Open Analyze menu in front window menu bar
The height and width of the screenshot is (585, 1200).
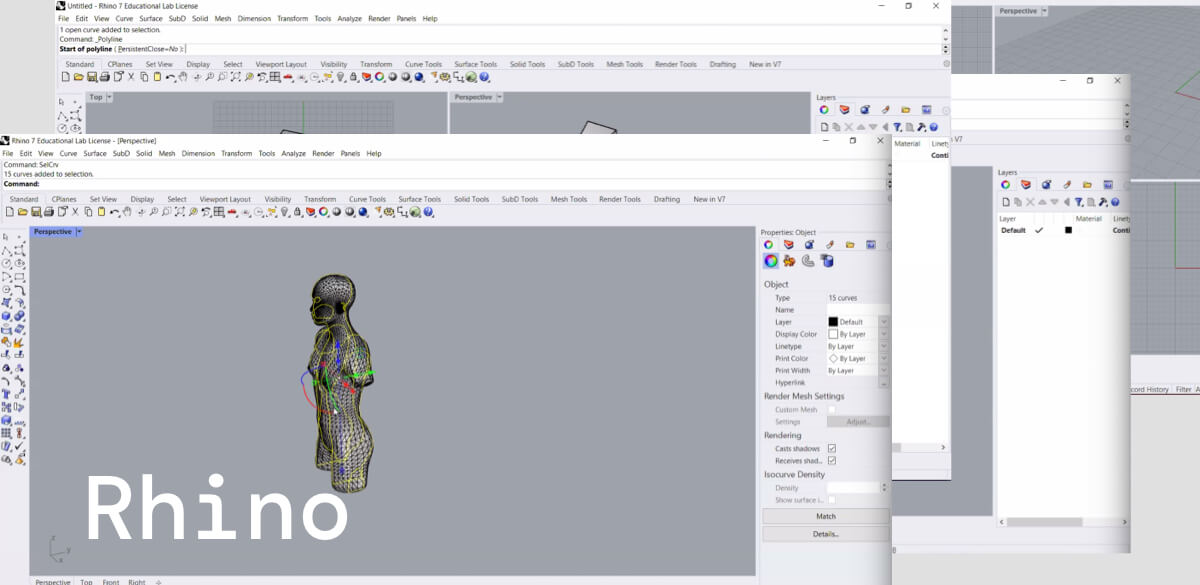point(294,154)
